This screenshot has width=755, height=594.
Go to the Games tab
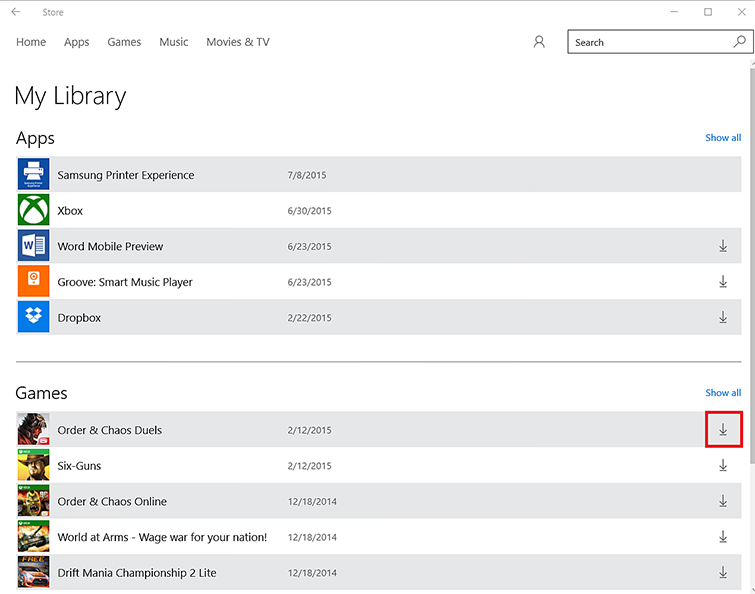tap(124, 42)
